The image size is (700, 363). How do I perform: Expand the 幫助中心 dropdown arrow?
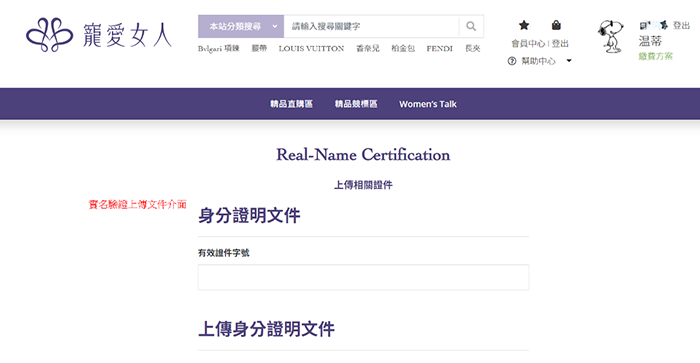(569, 61)
